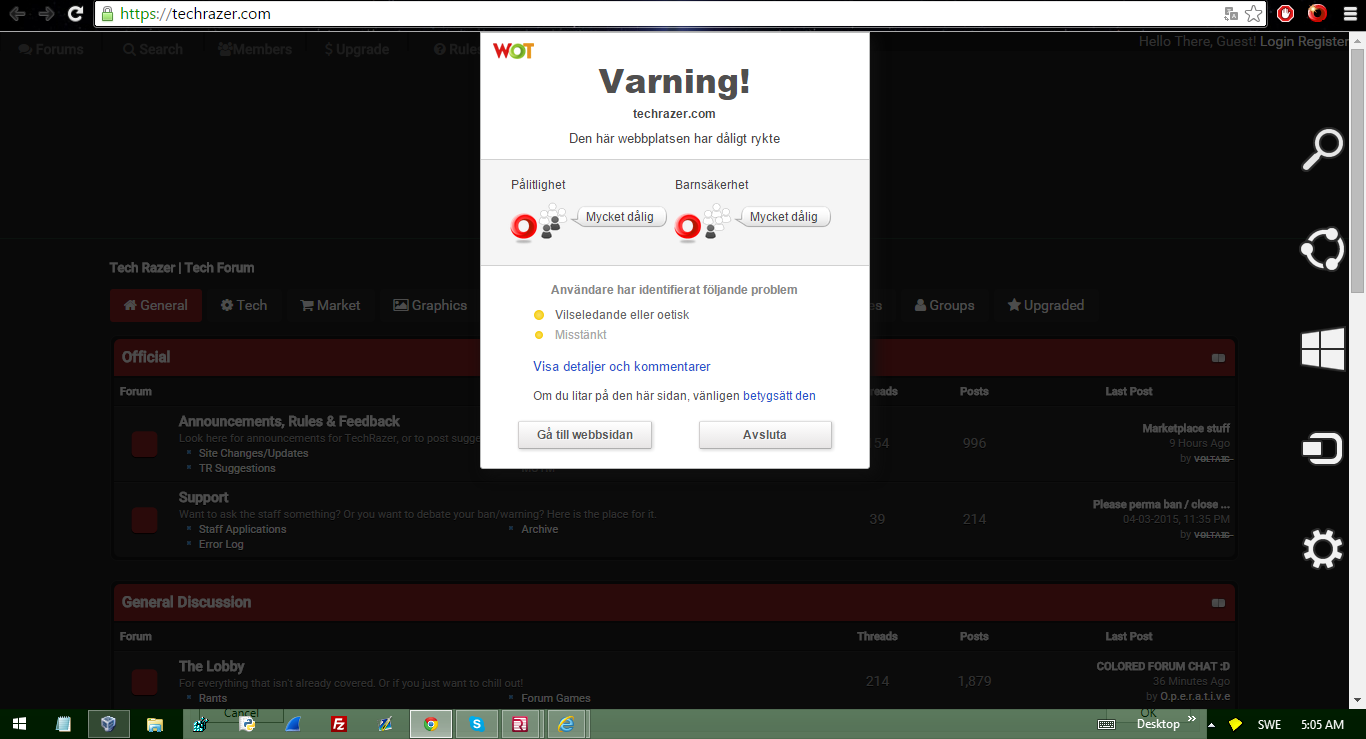Open Wireshark shark fin on taskbar
1366x739 pixels.
coord(292,724)
